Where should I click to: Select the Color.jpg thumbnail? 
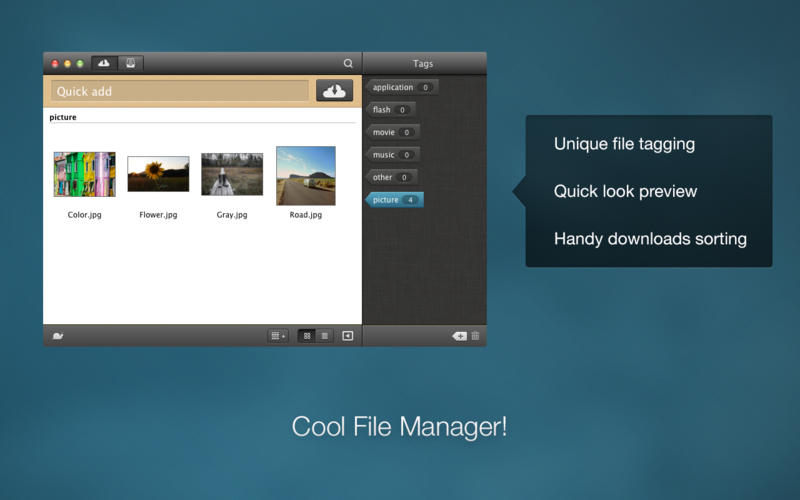click(x=85, y=174)
